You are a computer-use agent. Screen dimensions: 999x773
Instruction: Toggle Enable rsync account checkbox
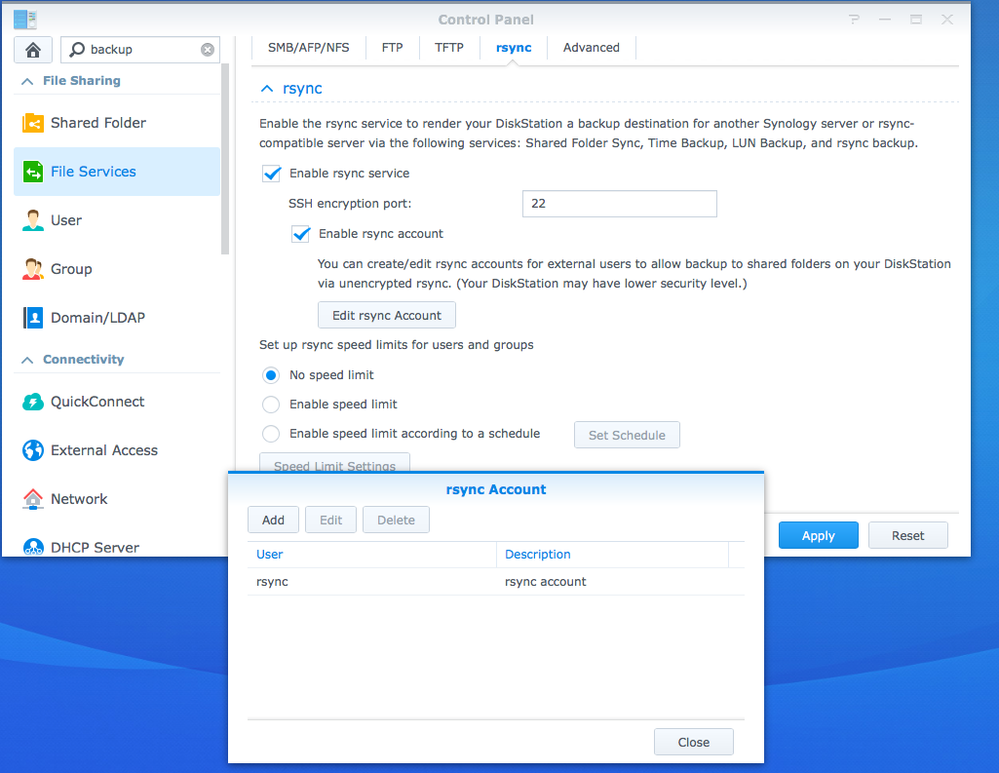coord(301,234)
